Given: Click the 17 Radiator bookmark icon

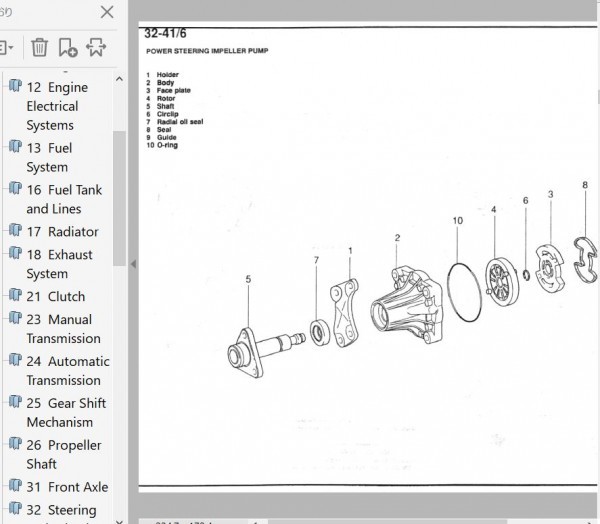Looking at the screenshot, I should tap(15, 230).
